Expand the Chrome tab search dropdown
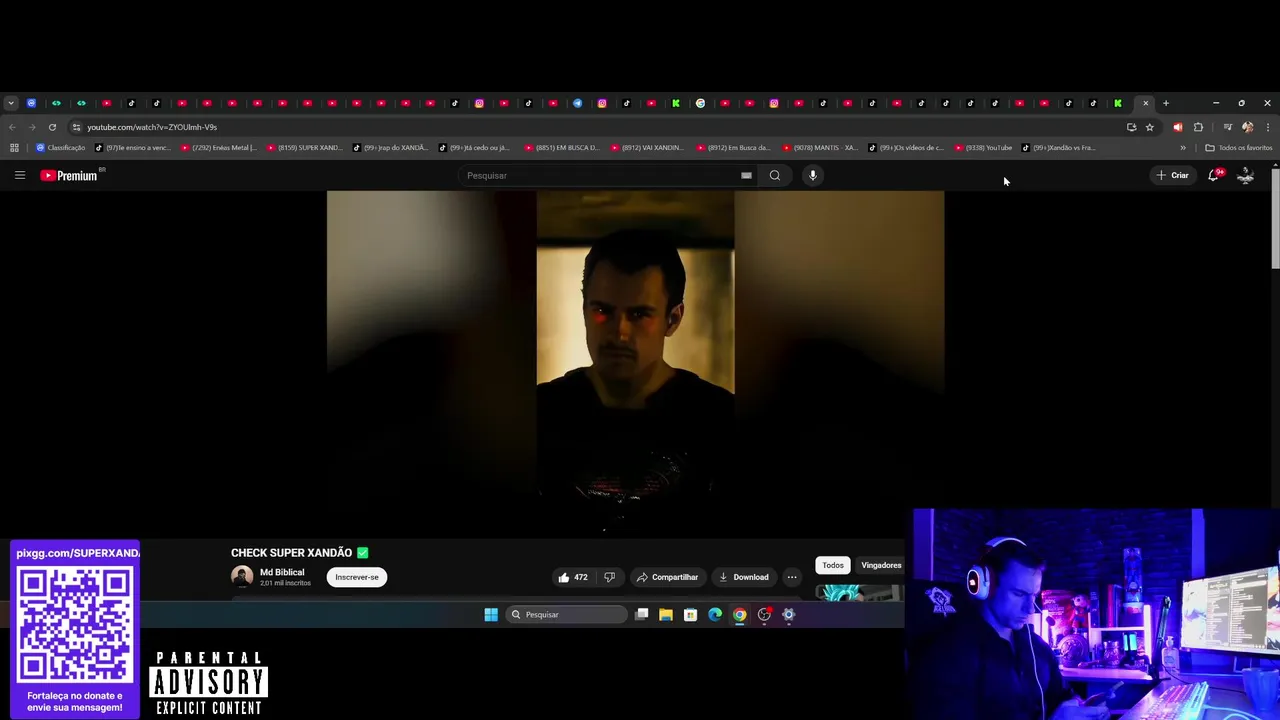Image resolution: width=1280 pixels, height=720 pixels. coord(11,103)
